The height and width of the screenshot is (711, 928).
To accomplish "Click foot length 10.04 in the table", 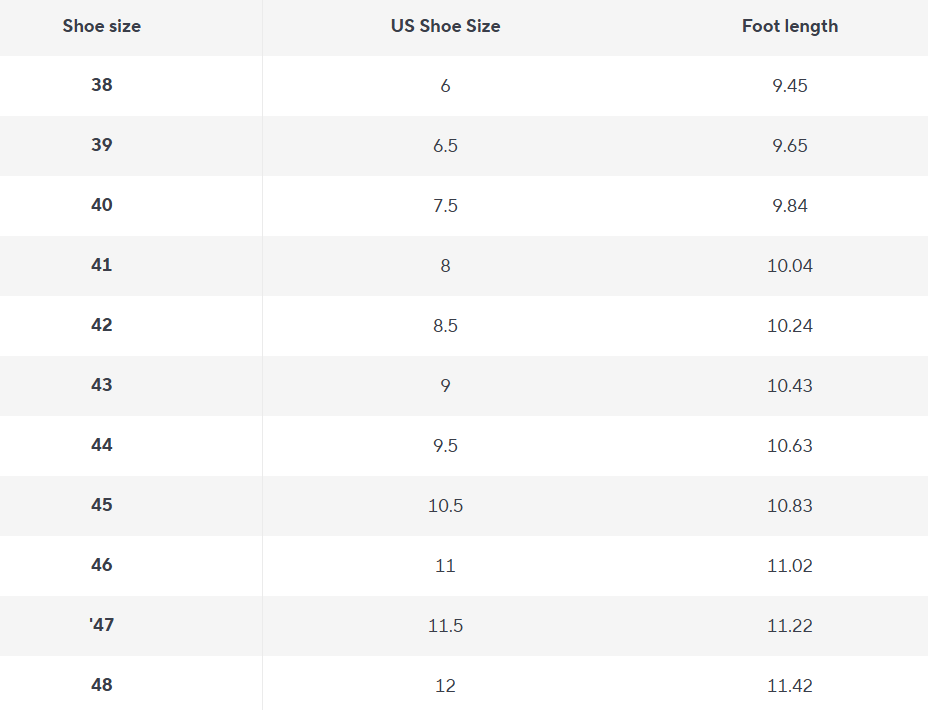I will (x=789, y=265).
